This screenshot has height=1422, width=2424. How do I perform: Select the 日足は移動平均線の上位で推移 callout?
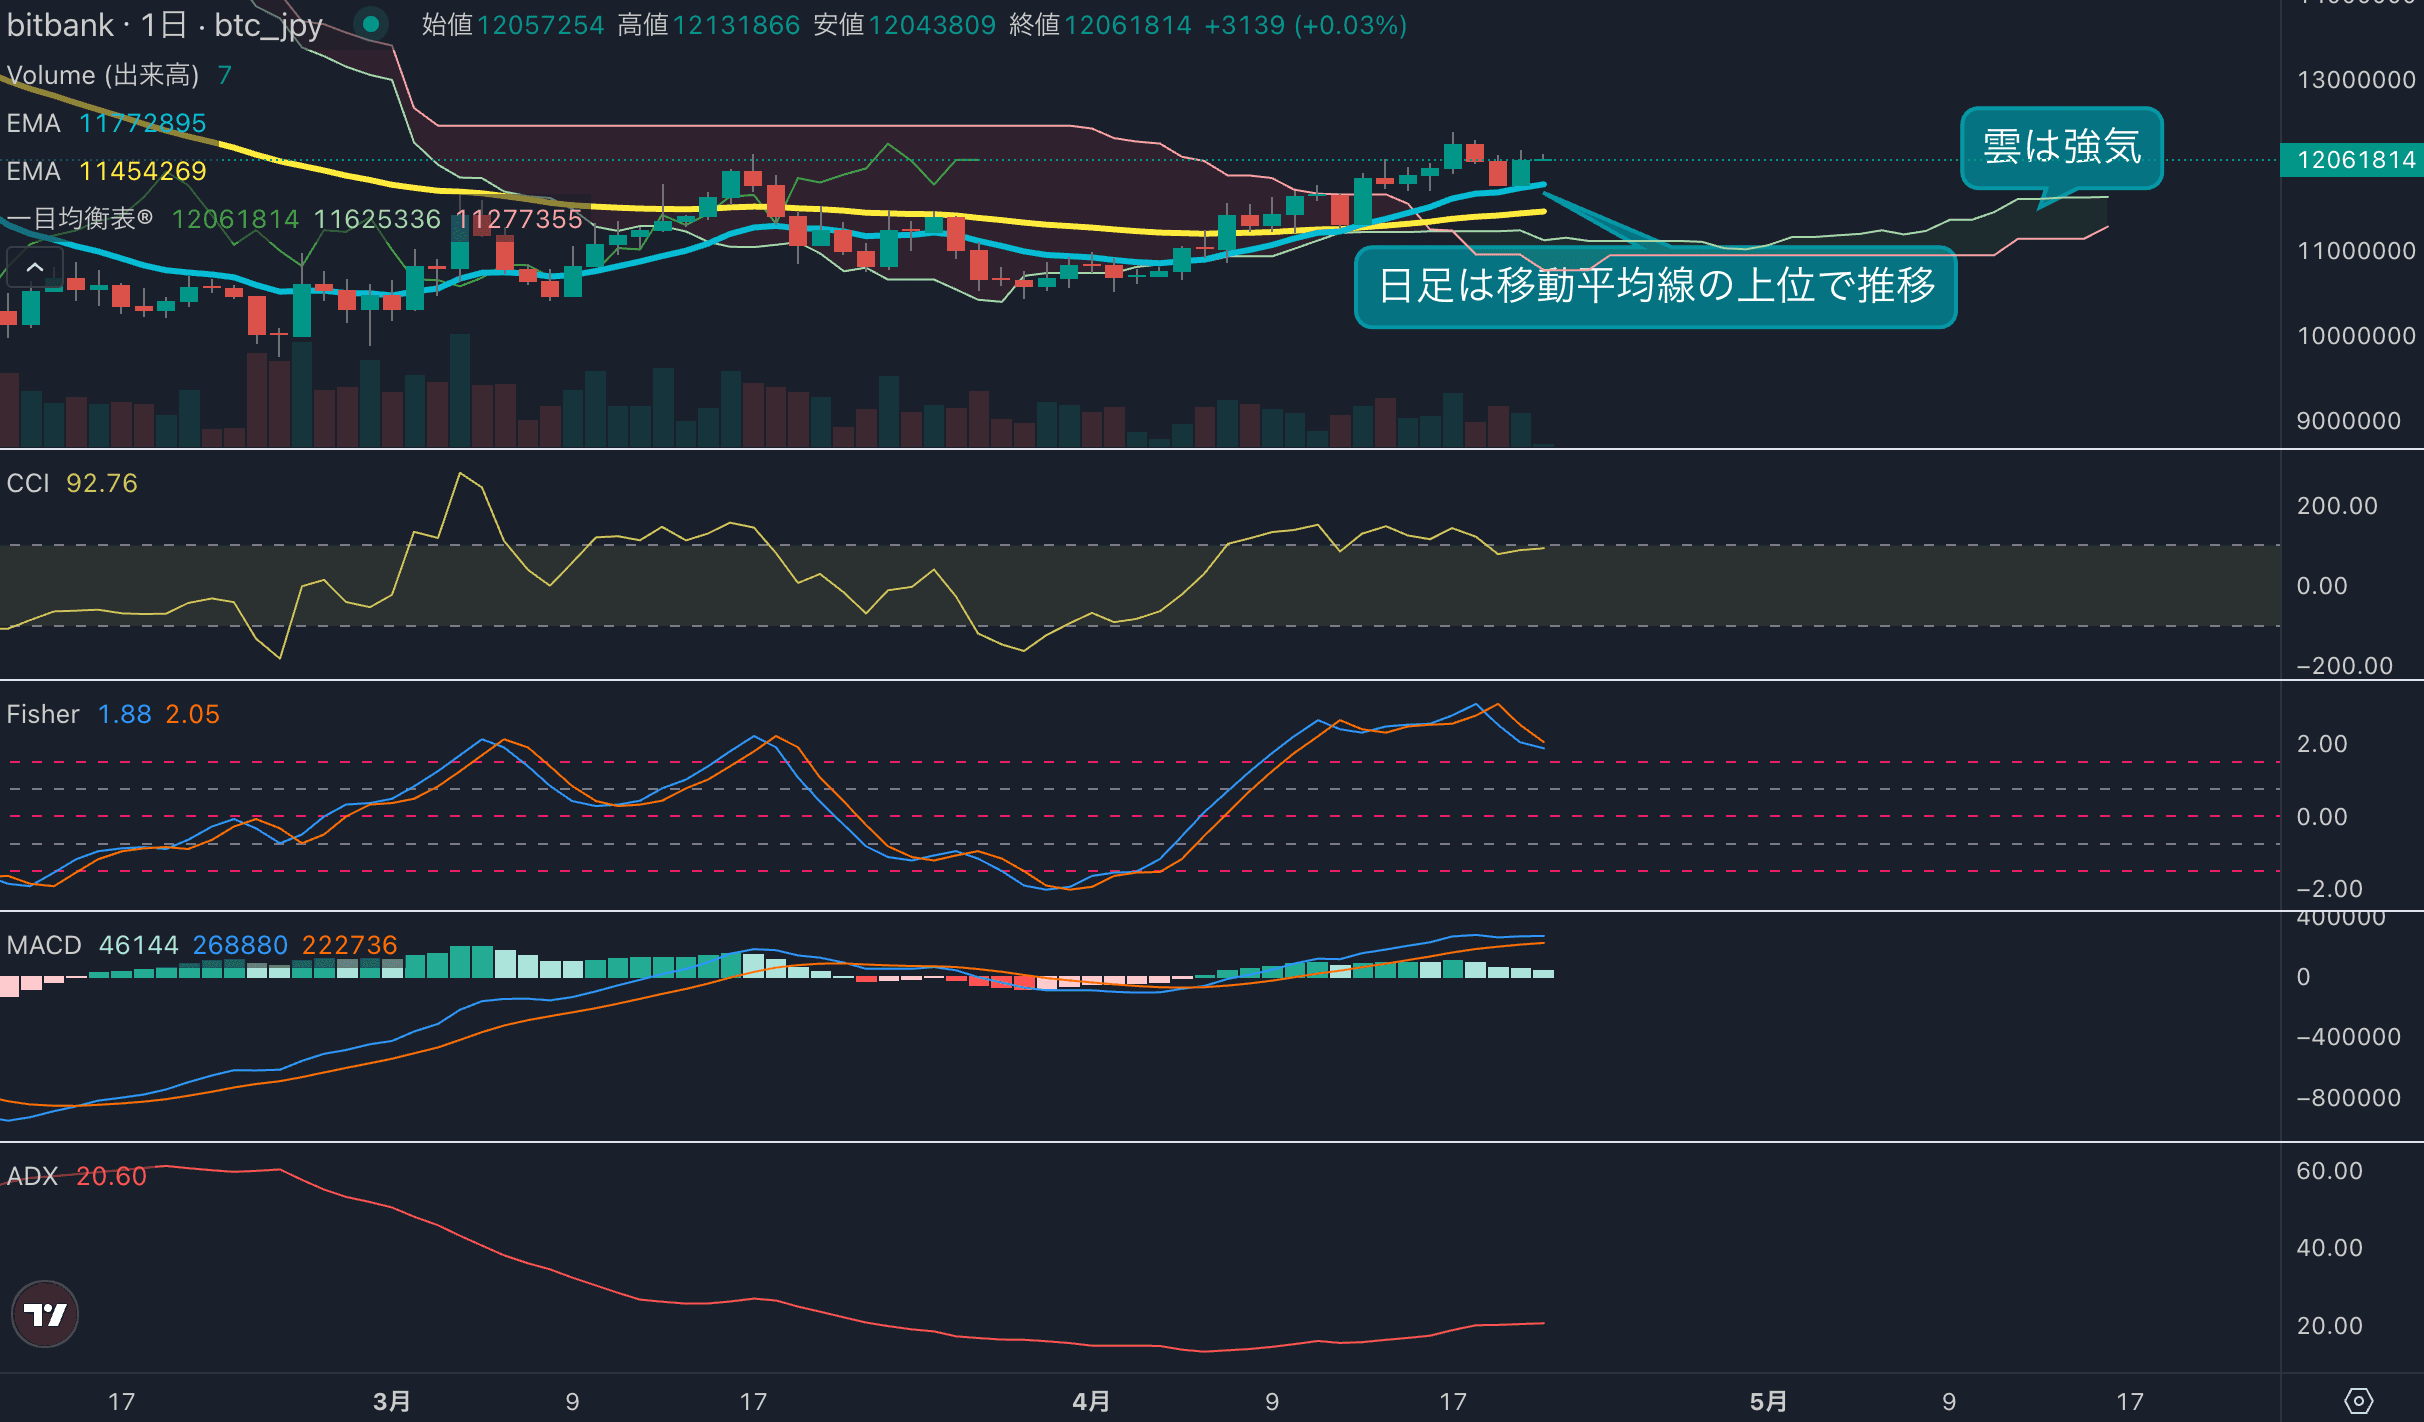(x=1655, y=287)
